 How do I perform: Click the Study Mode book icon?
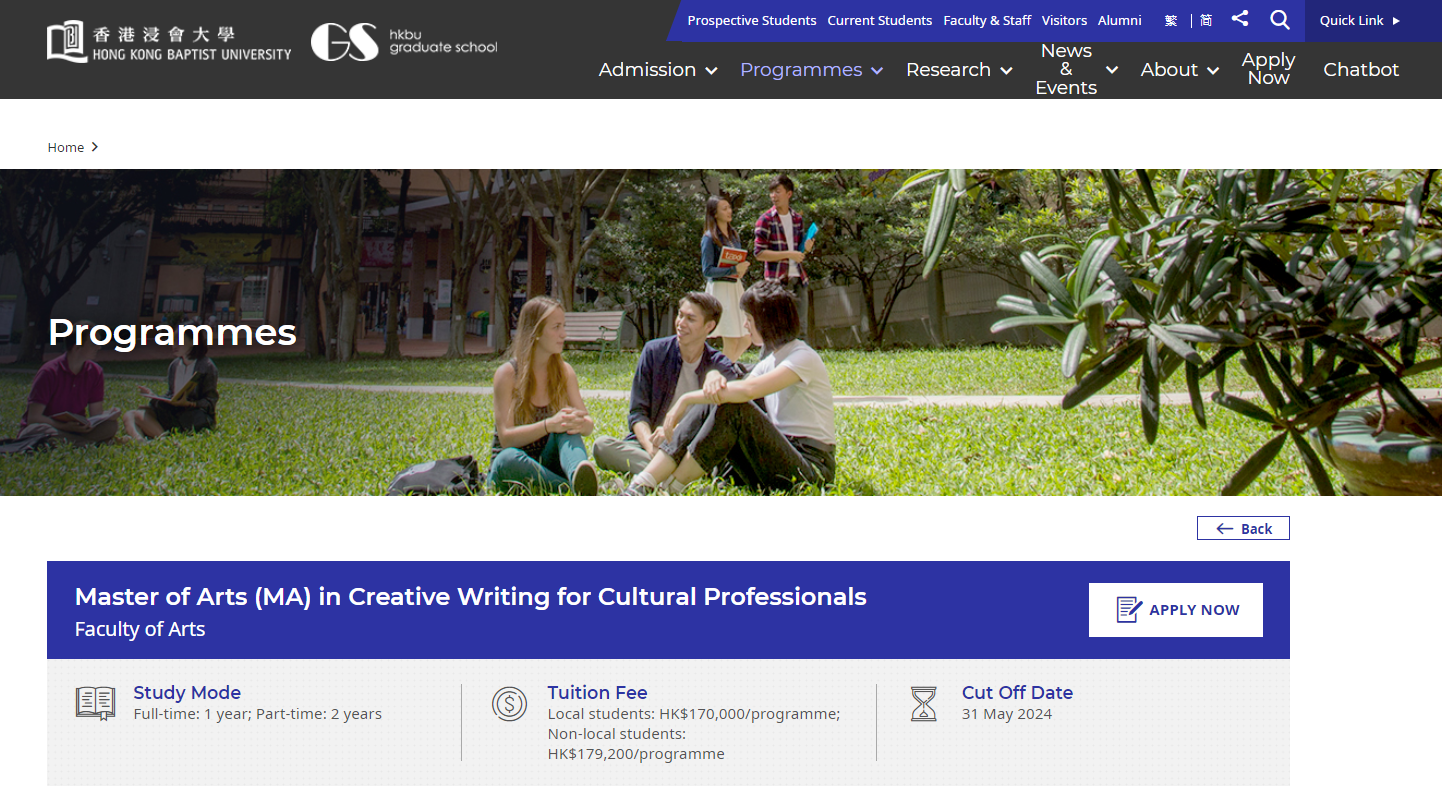[x=96, y=703]
